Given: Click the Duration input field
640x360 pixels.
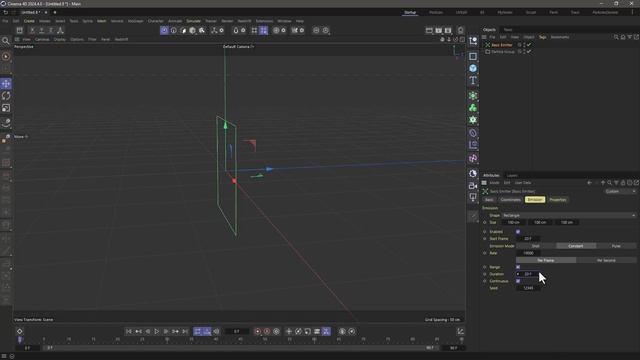Looking at the screenshot, I should (x=528, y=274).
